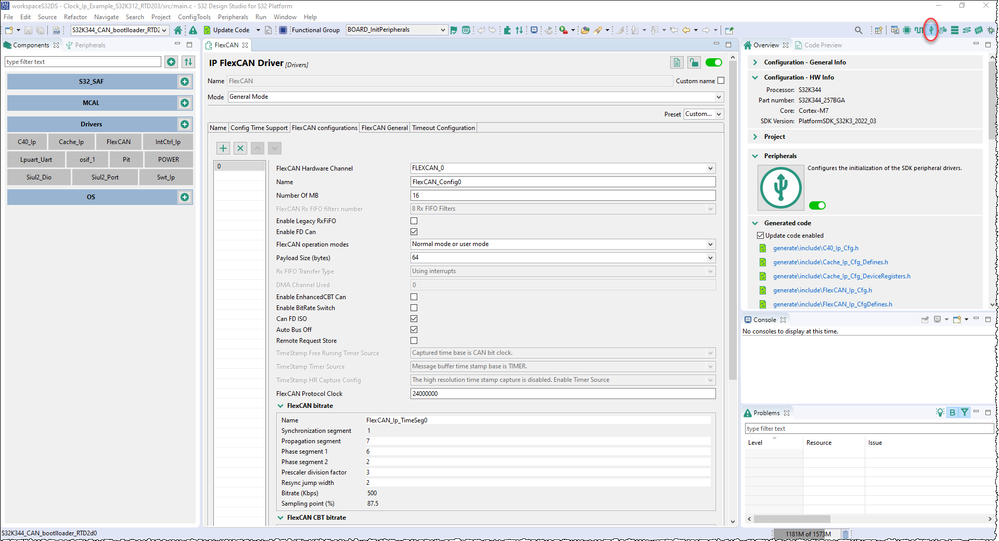Viewport: 999px width, 541px height.
Task: Click the New wizard icon in toolbar
Action: [x=9, y=30]
